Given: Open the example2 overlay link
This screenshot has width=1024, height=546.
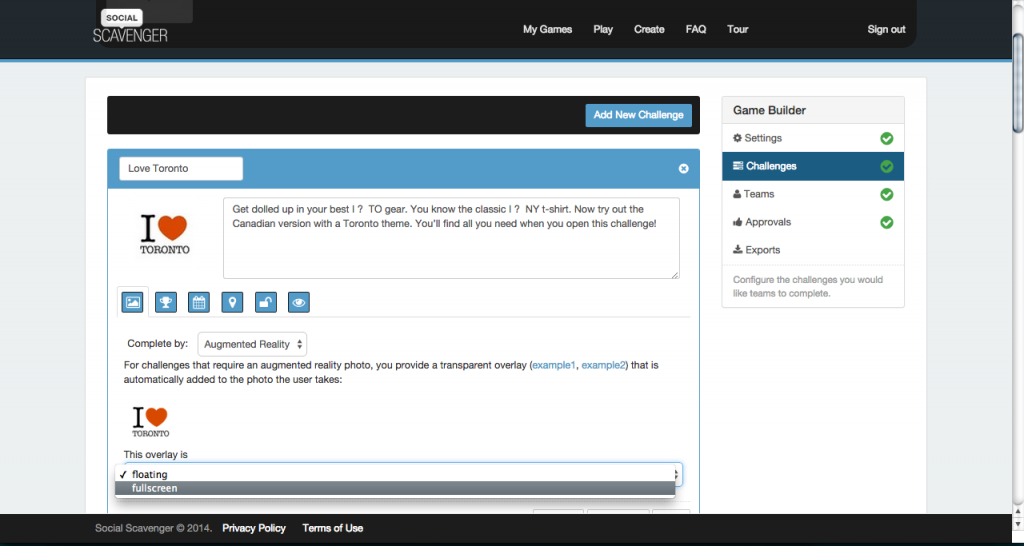Looking at the screenshot, I should (603, 365).
